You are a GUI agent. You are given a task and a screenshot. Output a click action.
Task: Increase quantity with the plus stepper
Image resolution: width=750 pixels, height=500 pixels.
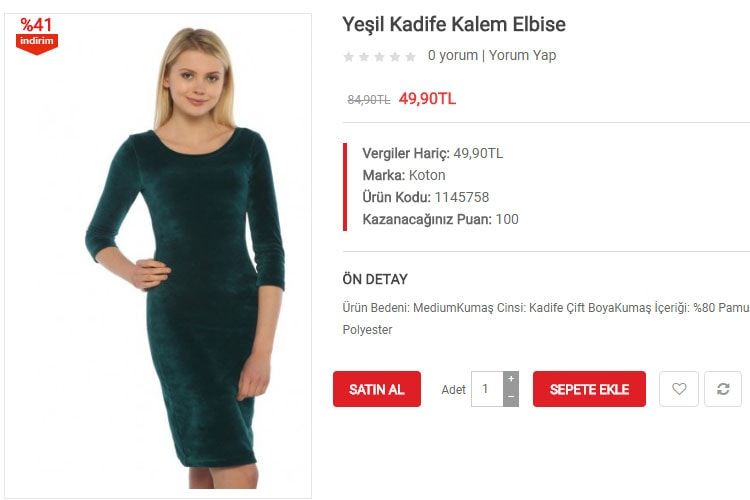pos(511,380)
